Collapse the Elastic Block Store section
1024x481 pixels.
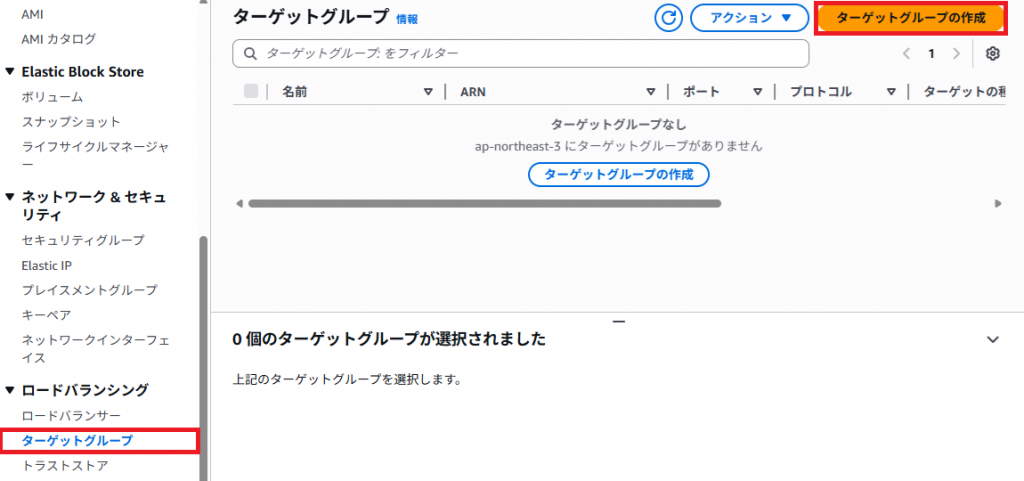click(x=10, y=72)
